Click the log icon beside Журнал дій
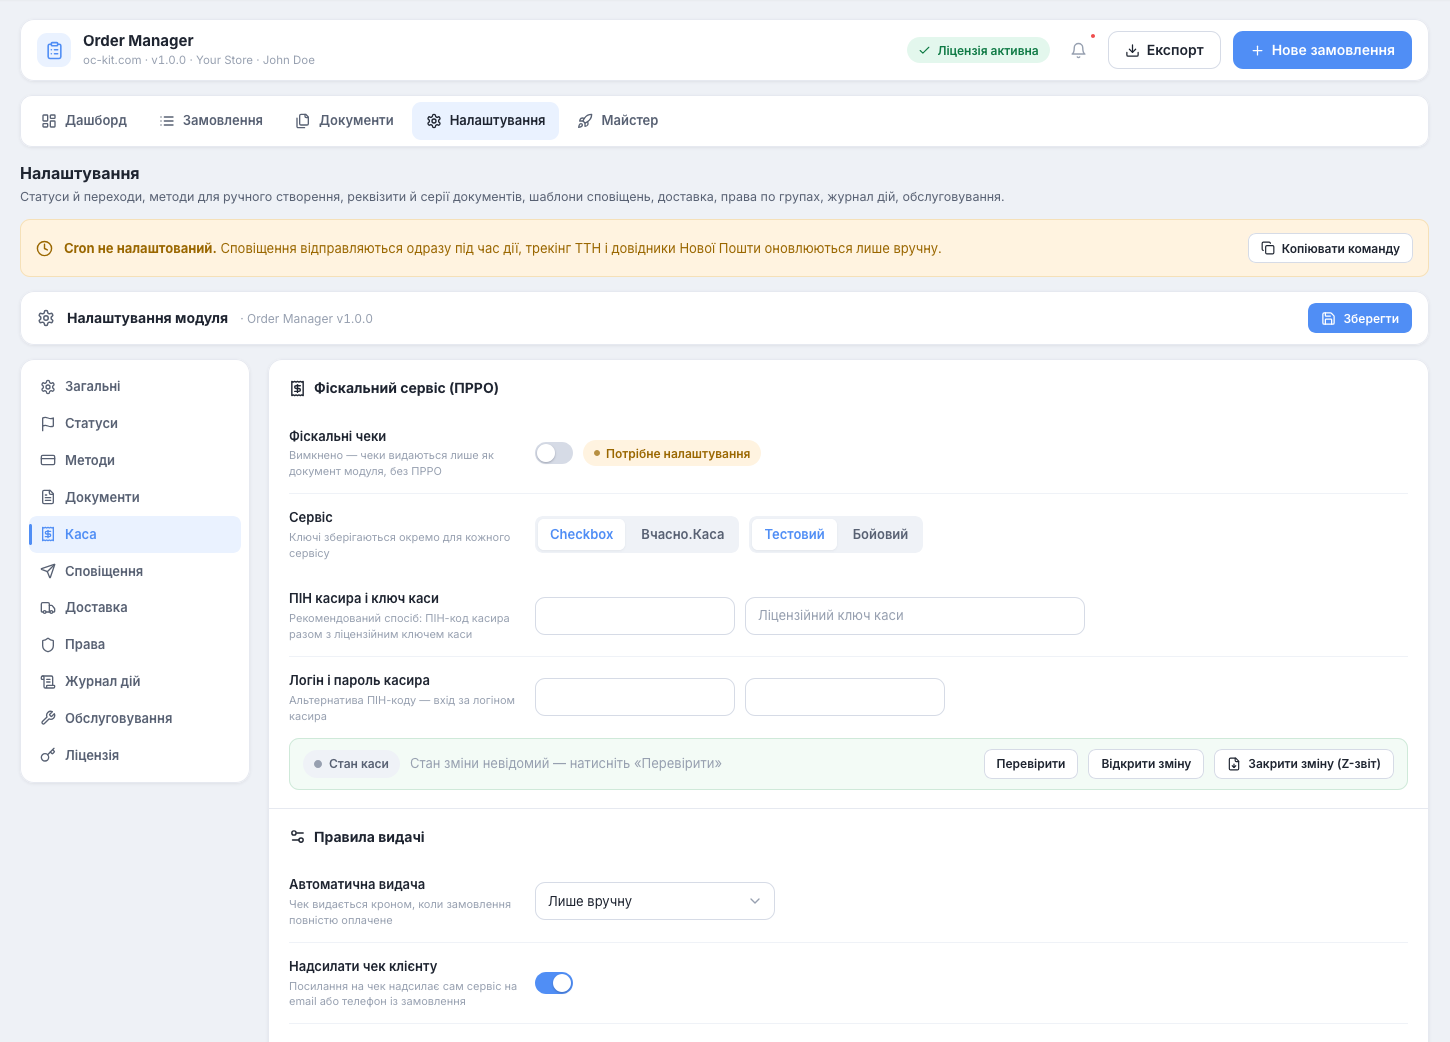The height and width of the screenshot is (1042, 1450). [48, 682]
